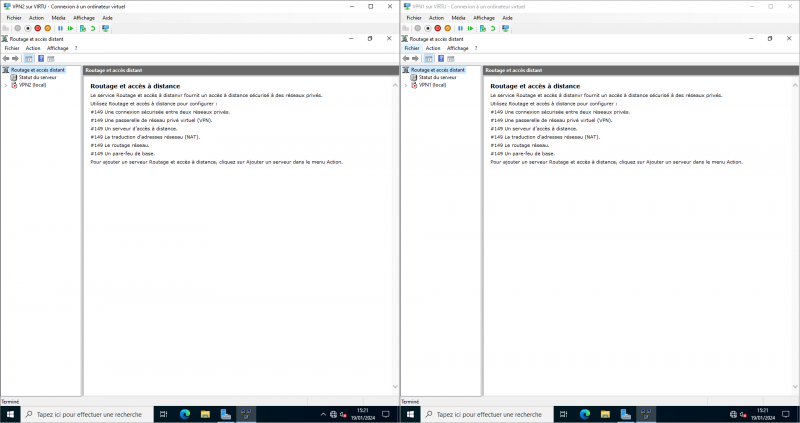Image resolution: width=800 pixels, height=423 pixels.
Task: Open Task View in VPN2 taskbar
Action: point(164,414)
